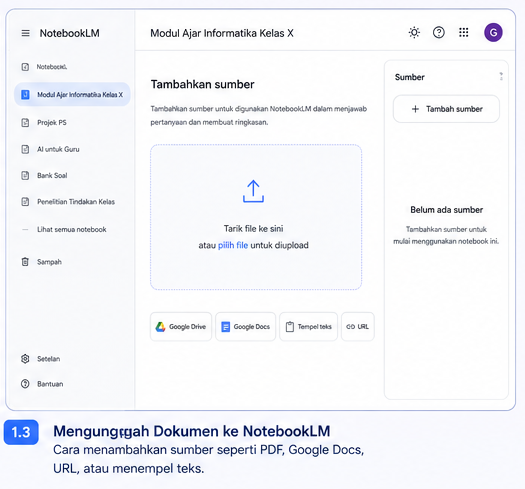Click the pilih file link
525x489 pixels.
coord(233,245)
